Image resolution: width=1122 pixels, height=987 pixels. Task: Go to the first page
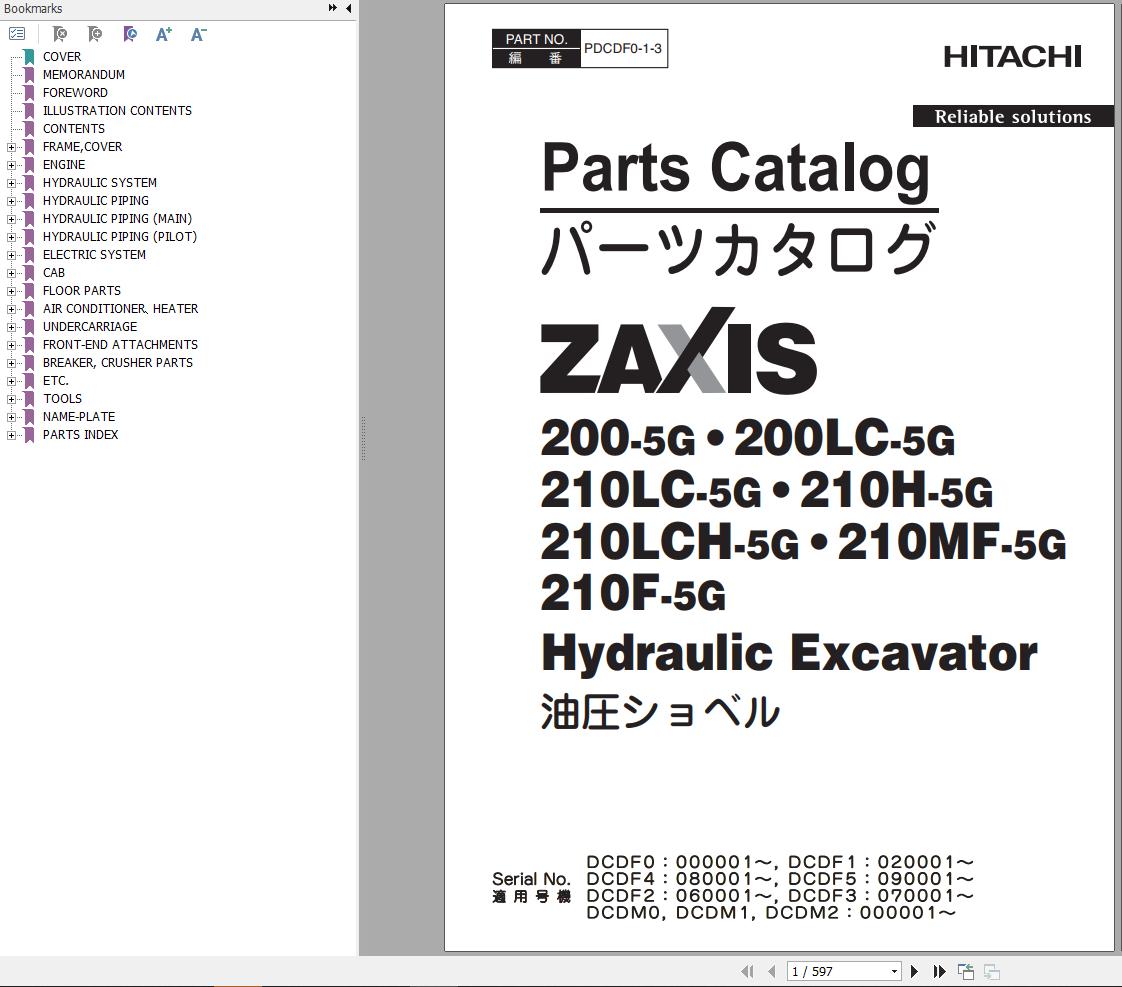tap(748, 971)
